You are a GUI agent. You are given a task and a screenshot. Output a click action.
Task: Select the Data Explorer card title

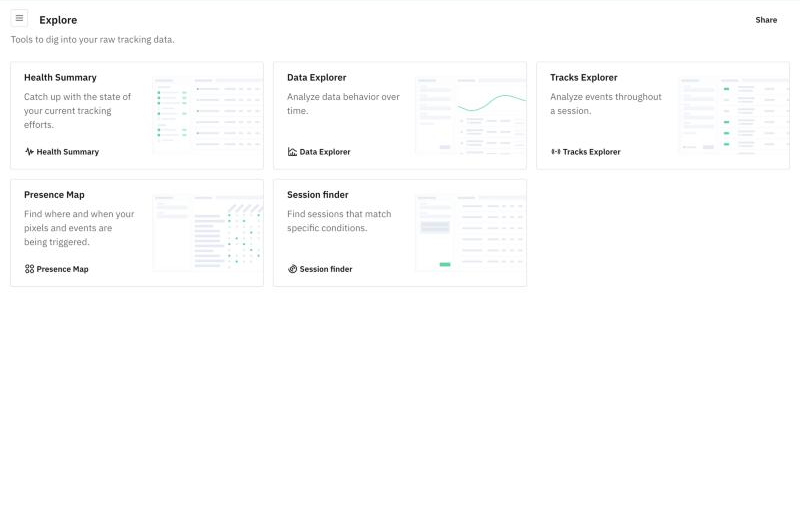316,78
